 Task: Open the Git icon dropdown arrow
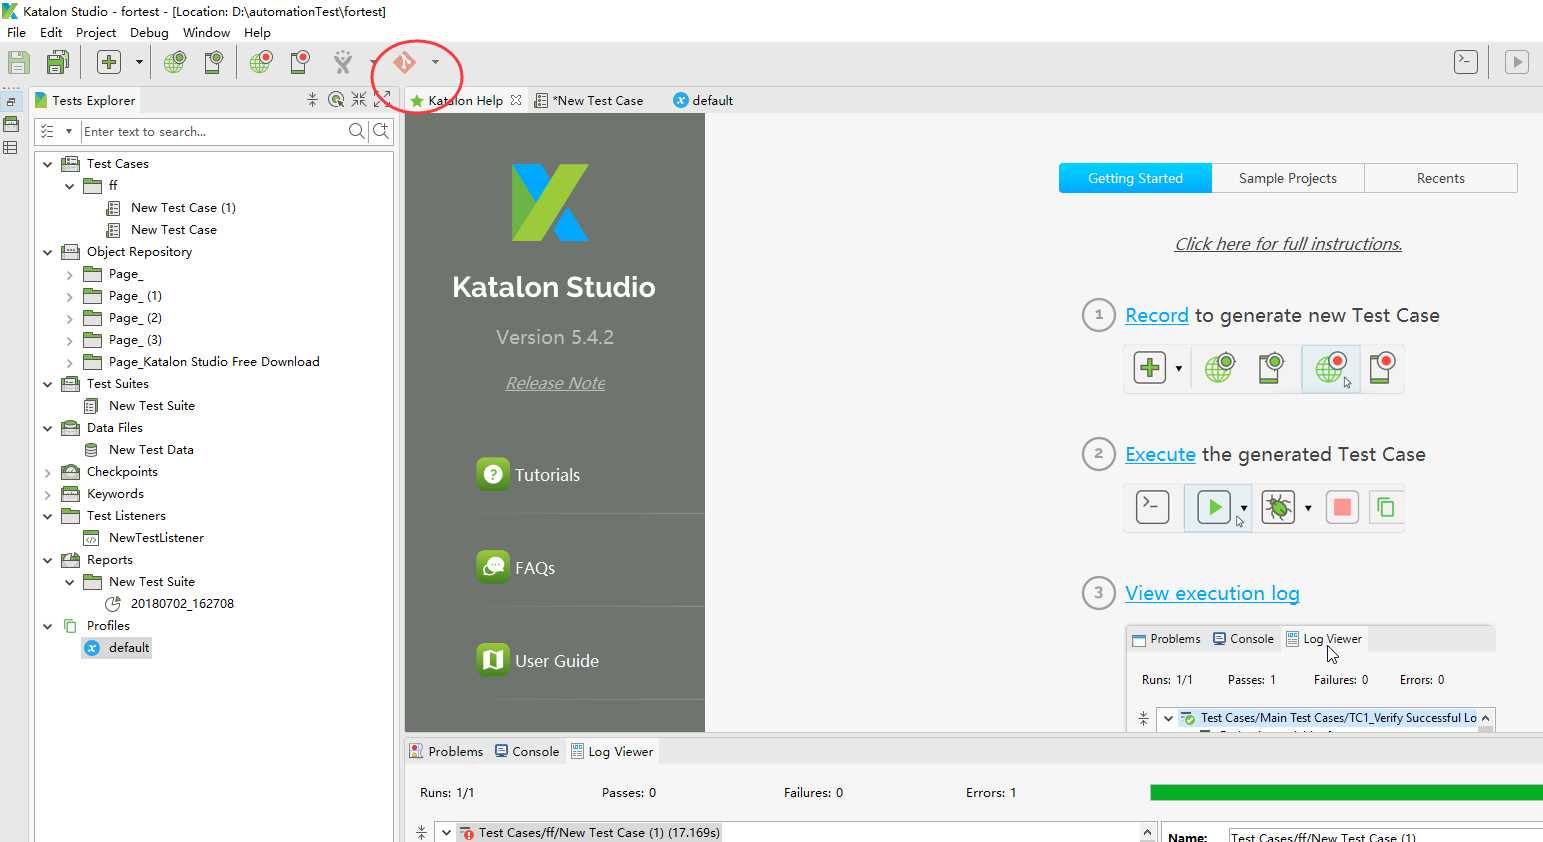435,62
